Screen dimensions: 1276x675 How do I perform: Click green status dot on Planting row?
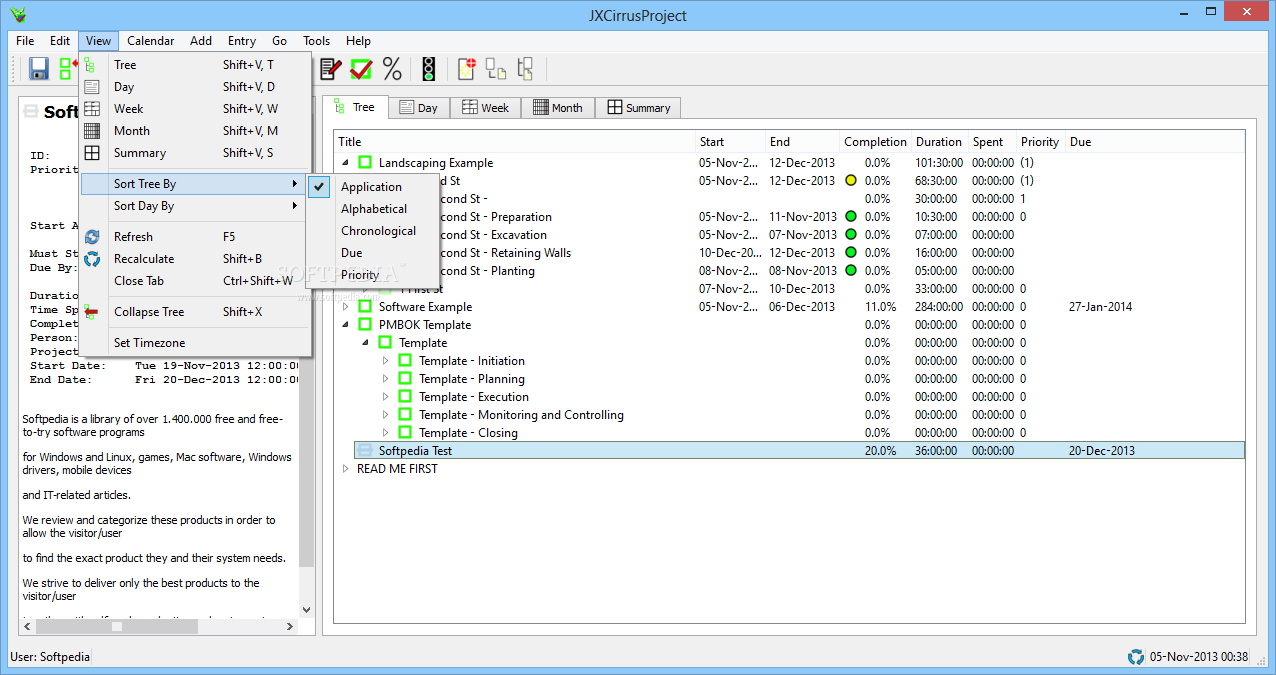[851, 271]
